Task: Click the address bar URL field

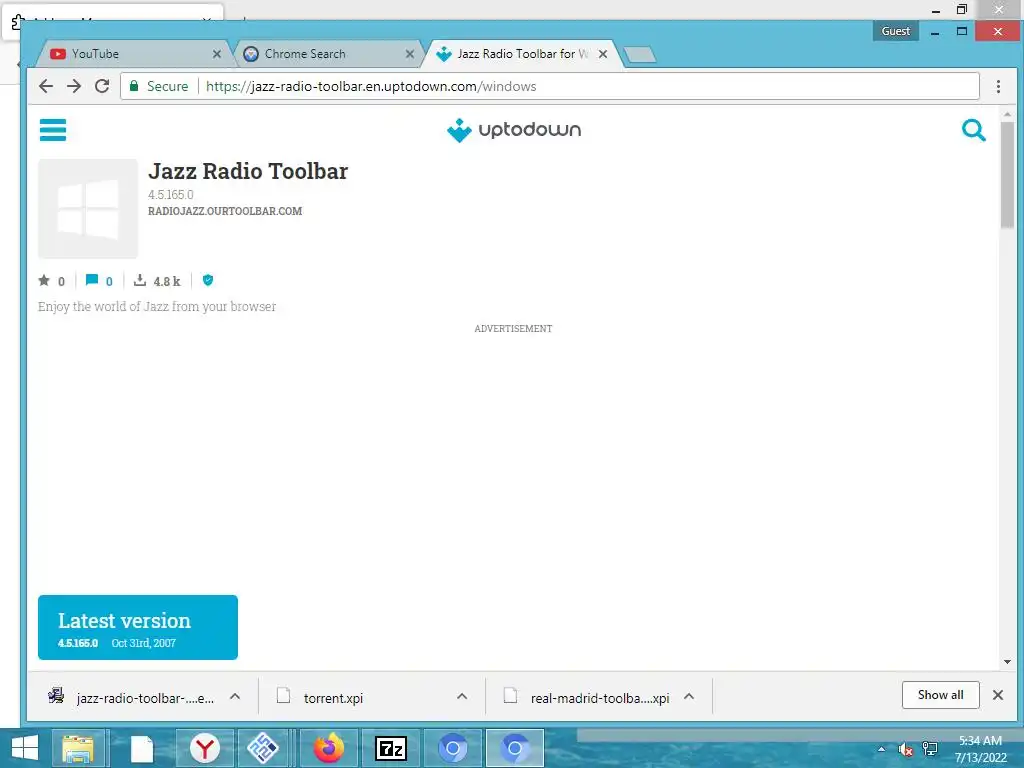Action: click(549, 86)
